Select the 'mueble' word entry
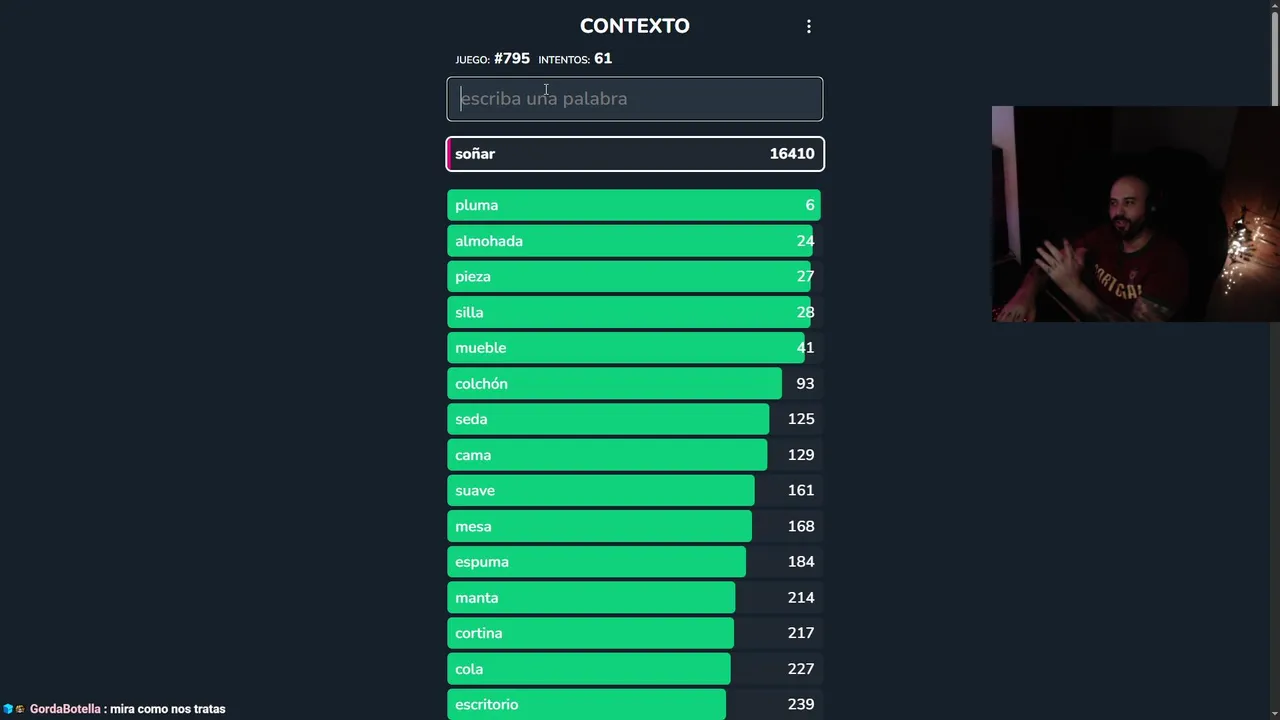The height and width of the screenshot is (720, 1280). [634, 348]
